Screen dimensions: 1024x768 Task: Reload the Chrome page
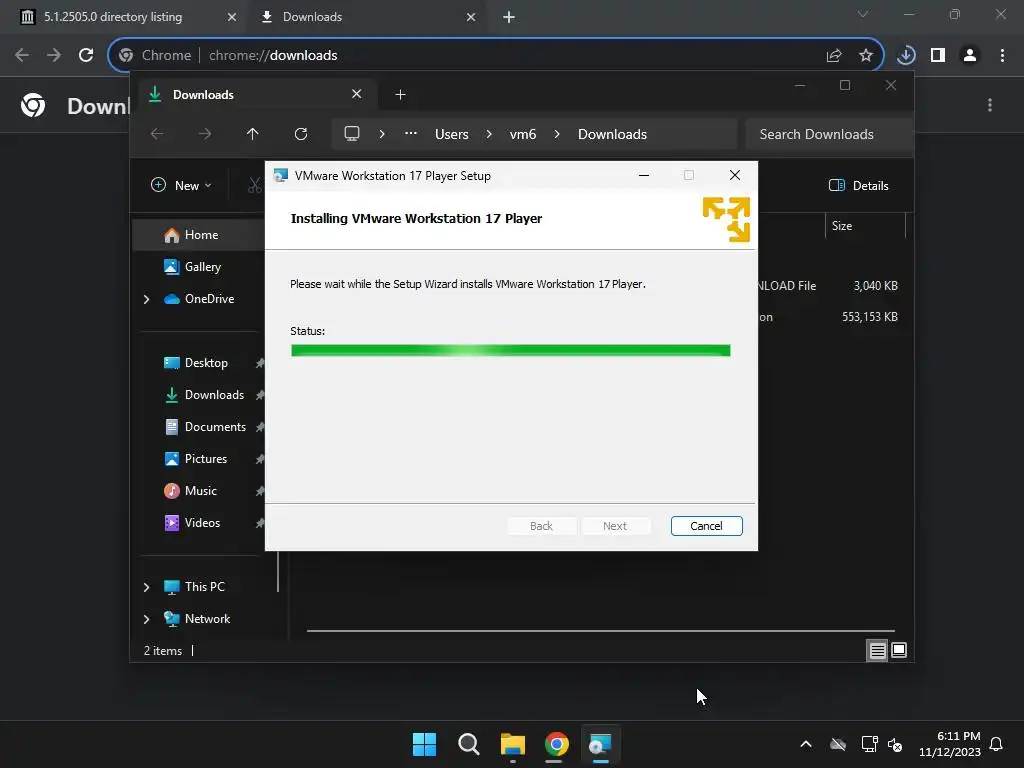pyautogui.click(x=86, y=56)
